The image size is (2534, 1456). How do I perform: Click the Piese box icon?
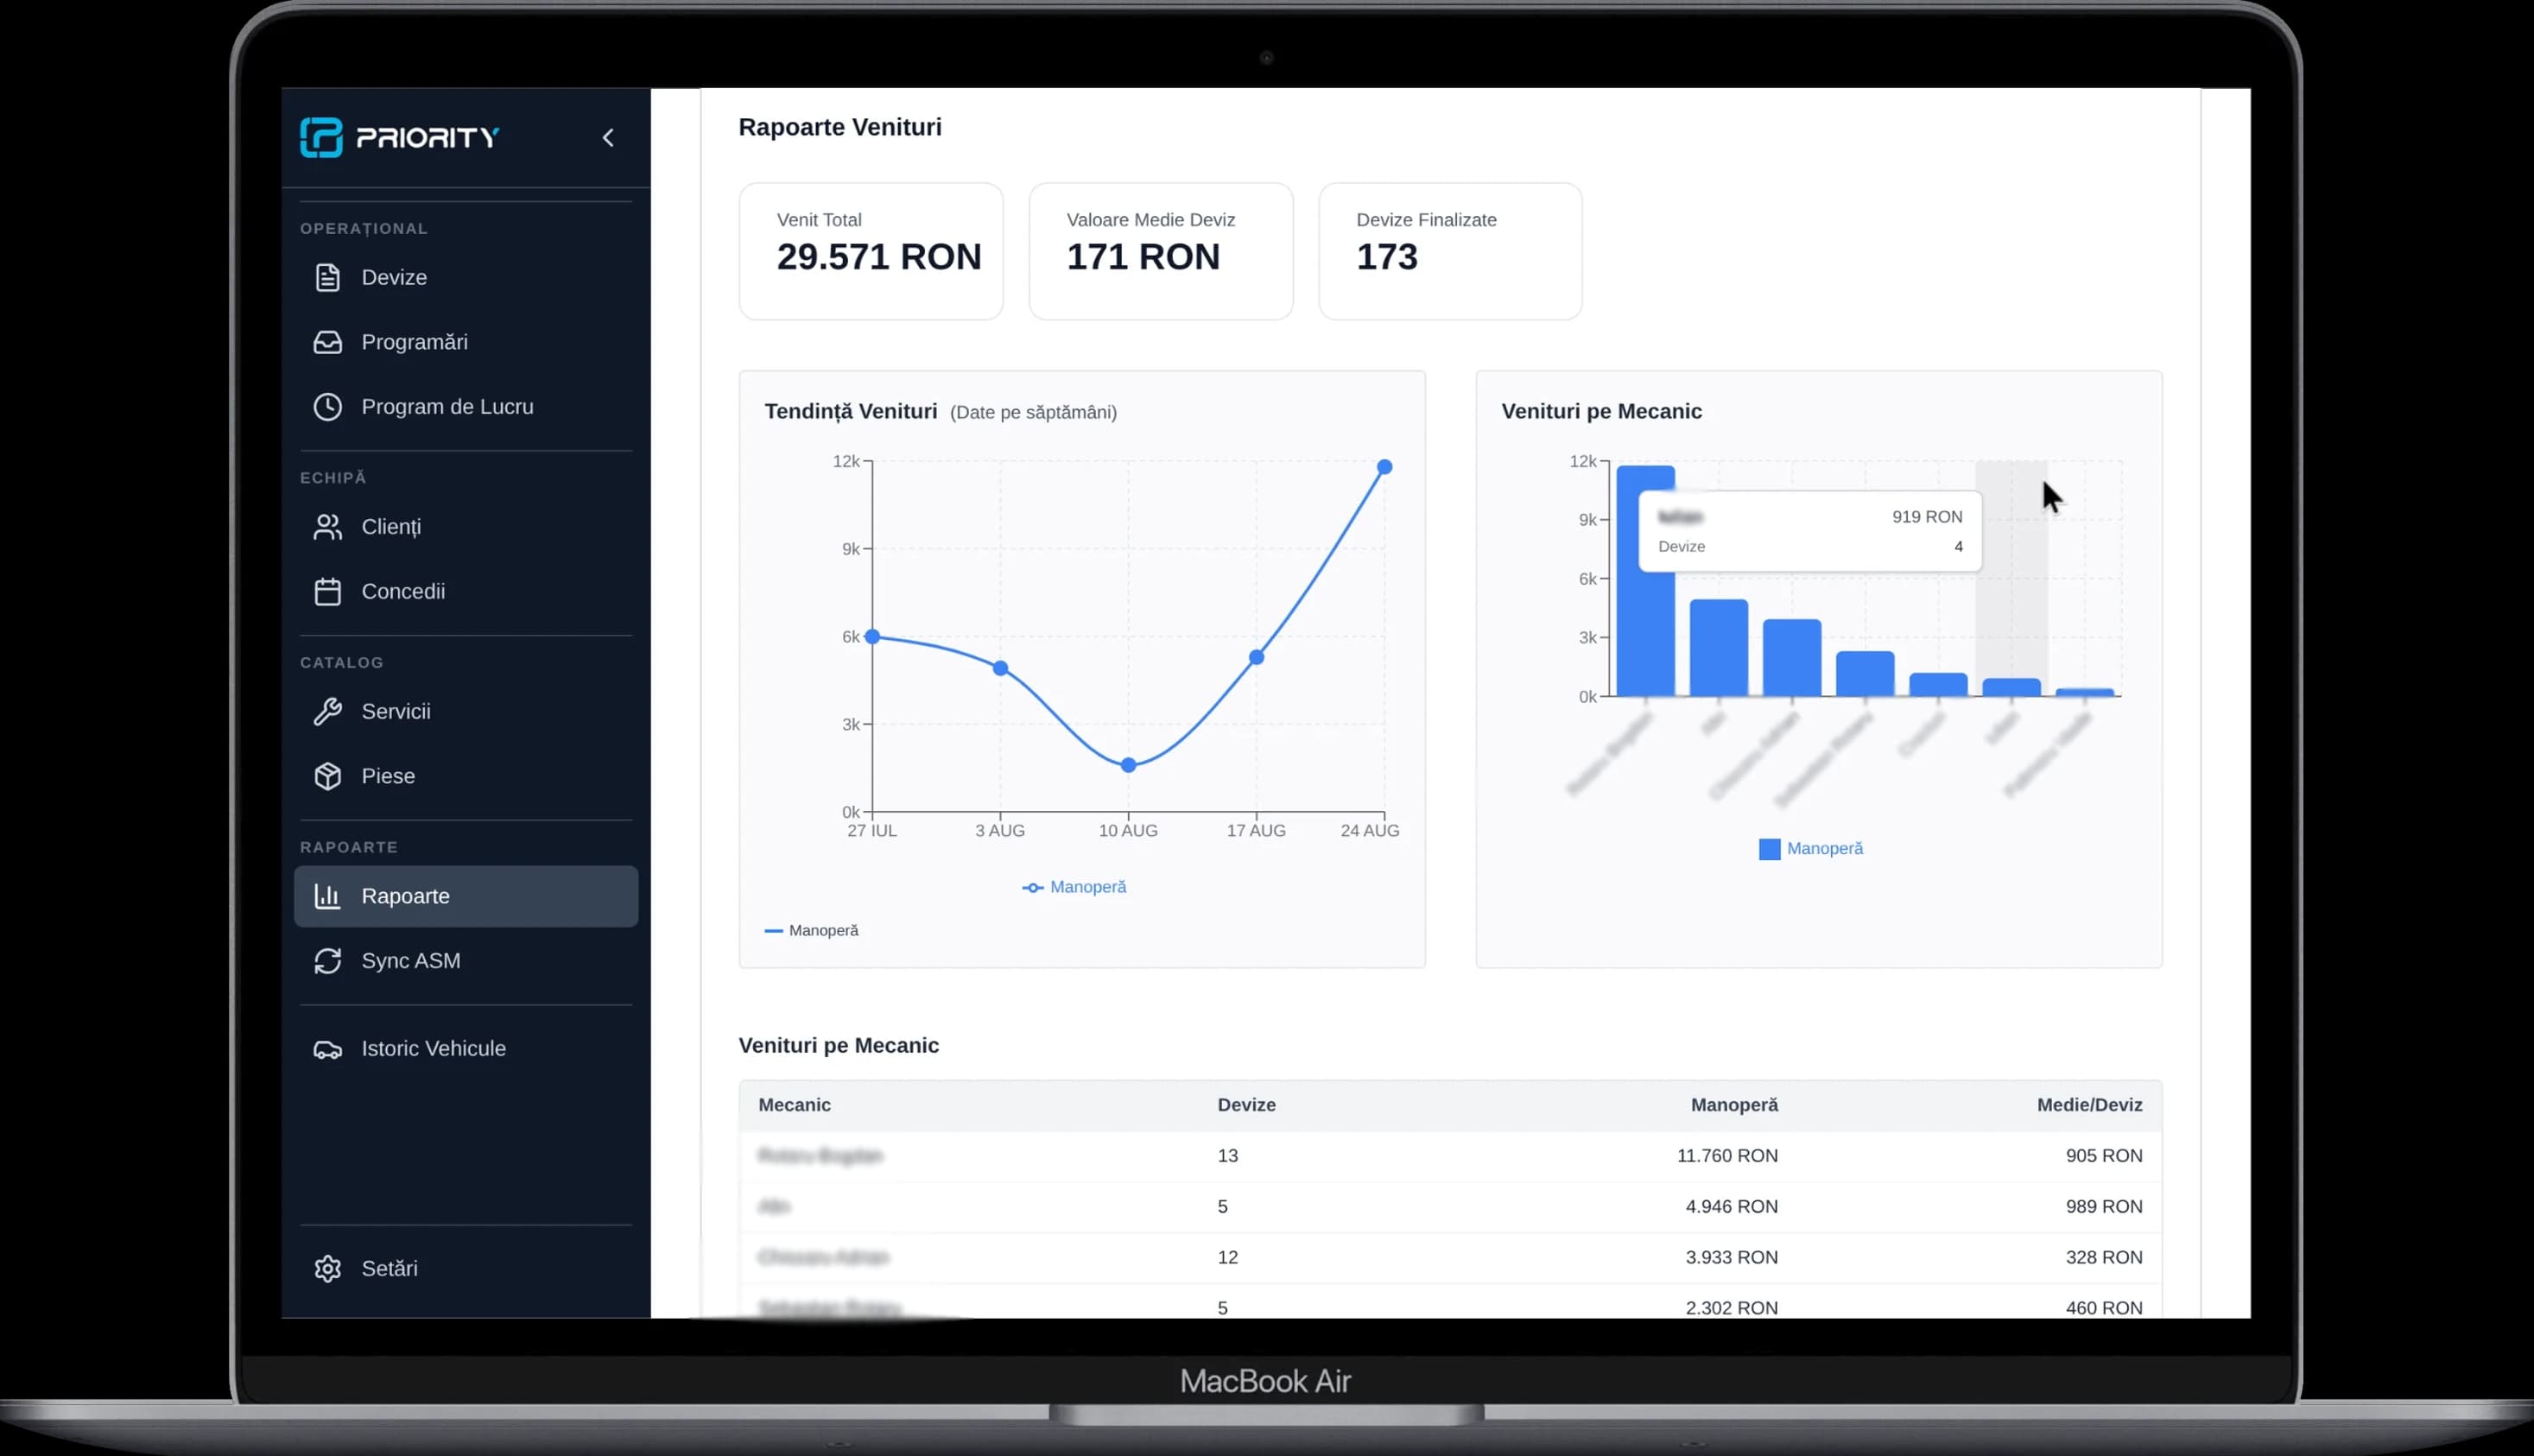pyautogui.click(x=328, y=776)
